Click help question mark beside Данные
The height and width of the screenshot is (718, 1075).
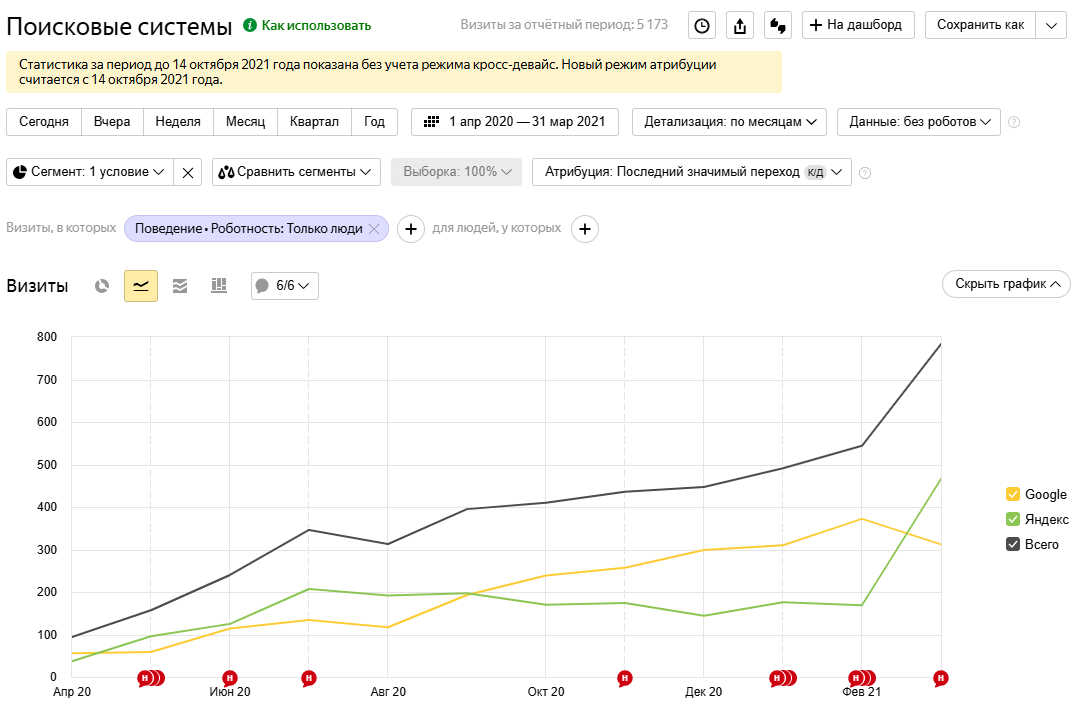(1014, 122)
